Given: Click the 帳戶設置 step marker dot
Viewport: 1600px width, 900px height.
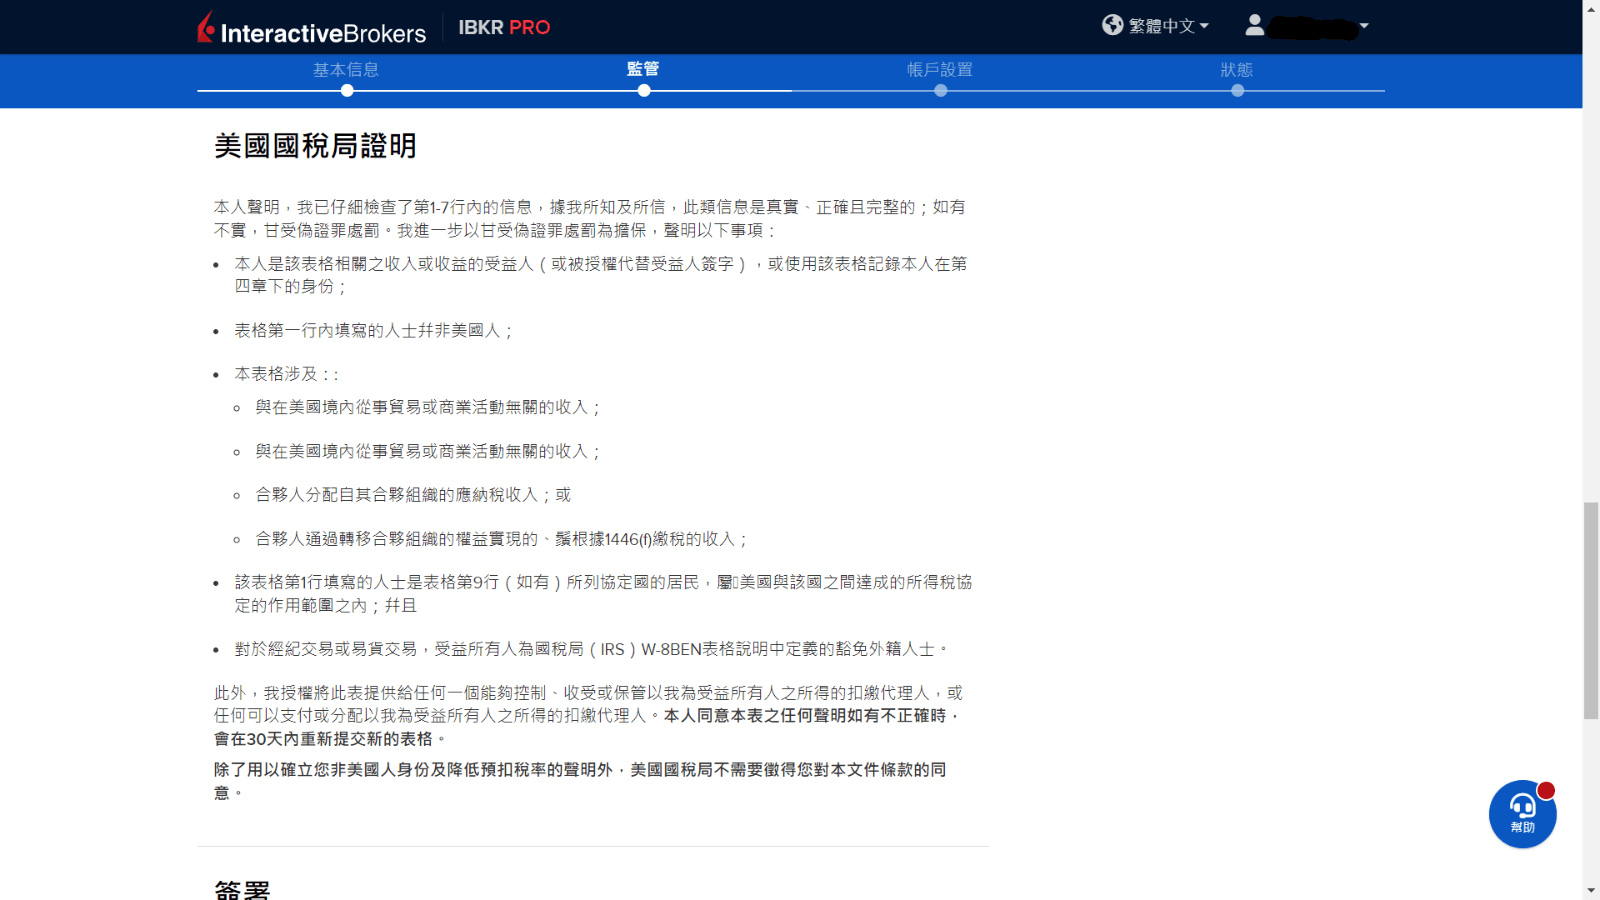Looking at the screenshot, I should click(x=941, y=90).
